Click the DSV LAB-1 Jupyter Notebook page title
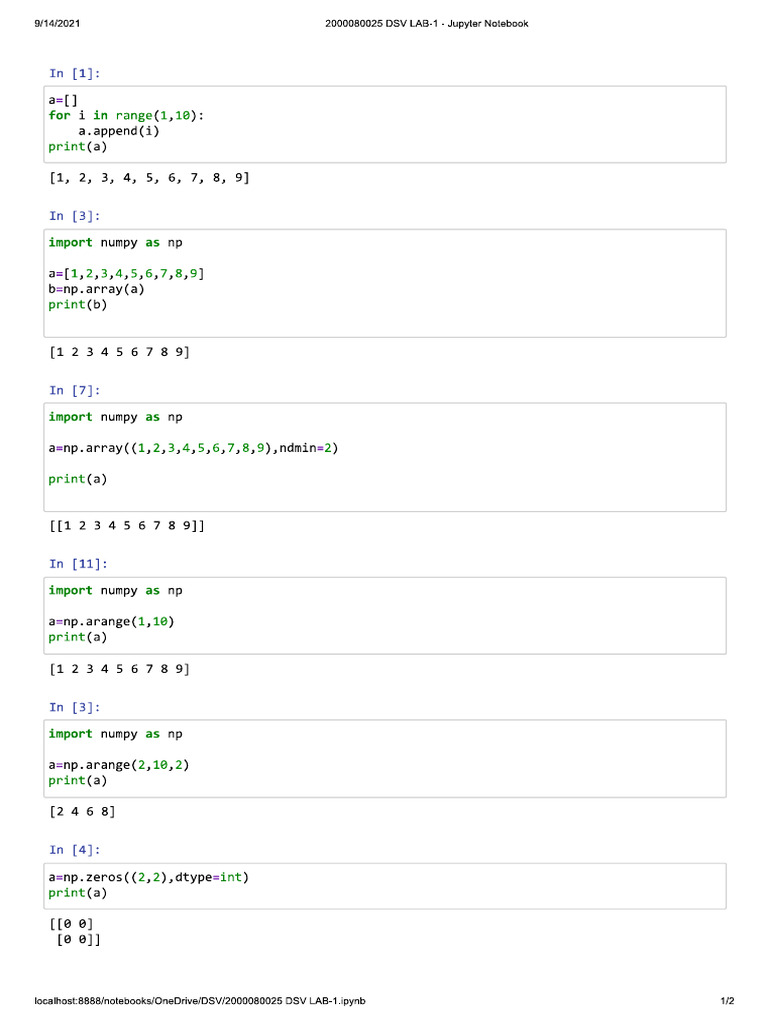The height and width of the screenshot is (1024, 768). coord(427,23)
